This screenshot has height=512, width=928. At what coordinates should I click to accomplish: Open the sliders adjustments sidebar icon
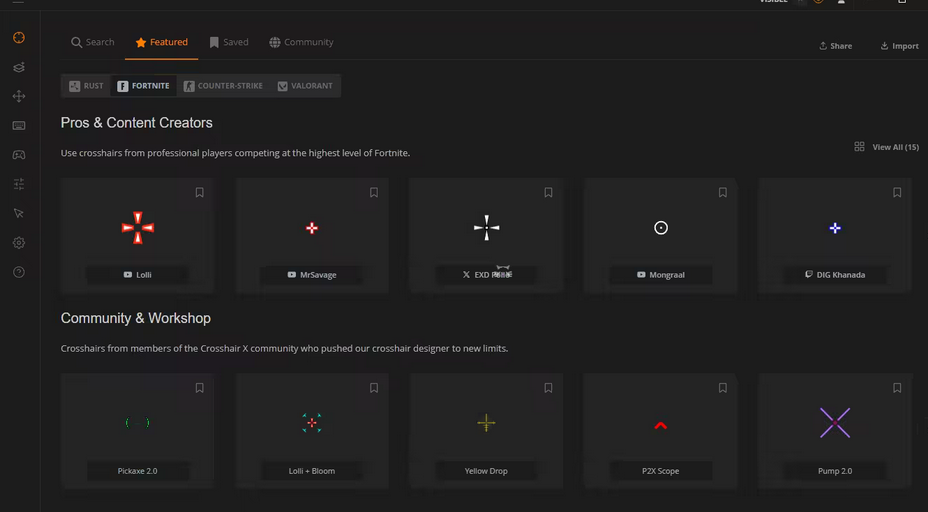coord(19,184)
